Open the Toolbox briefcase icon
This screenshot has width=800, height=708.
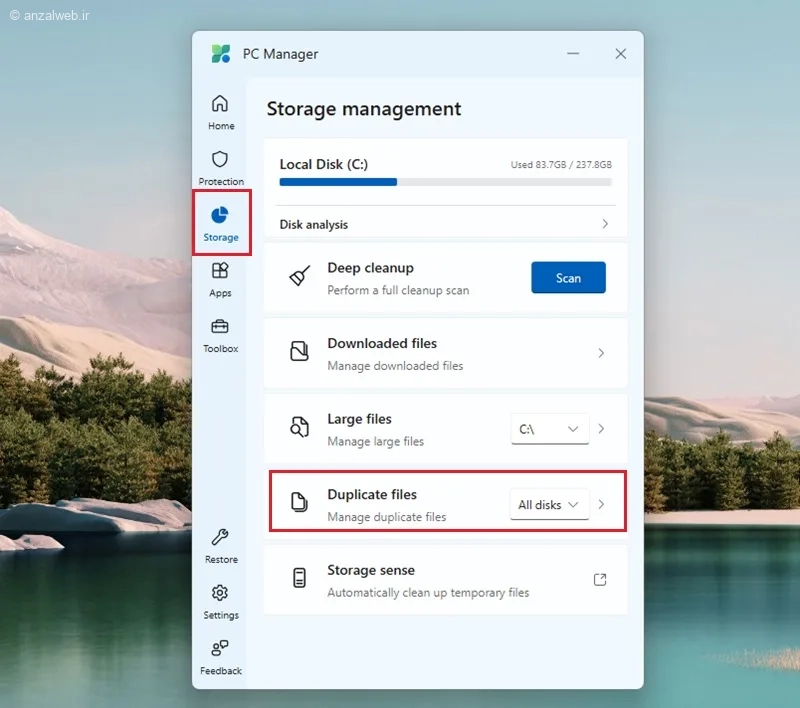coord(220,326)
